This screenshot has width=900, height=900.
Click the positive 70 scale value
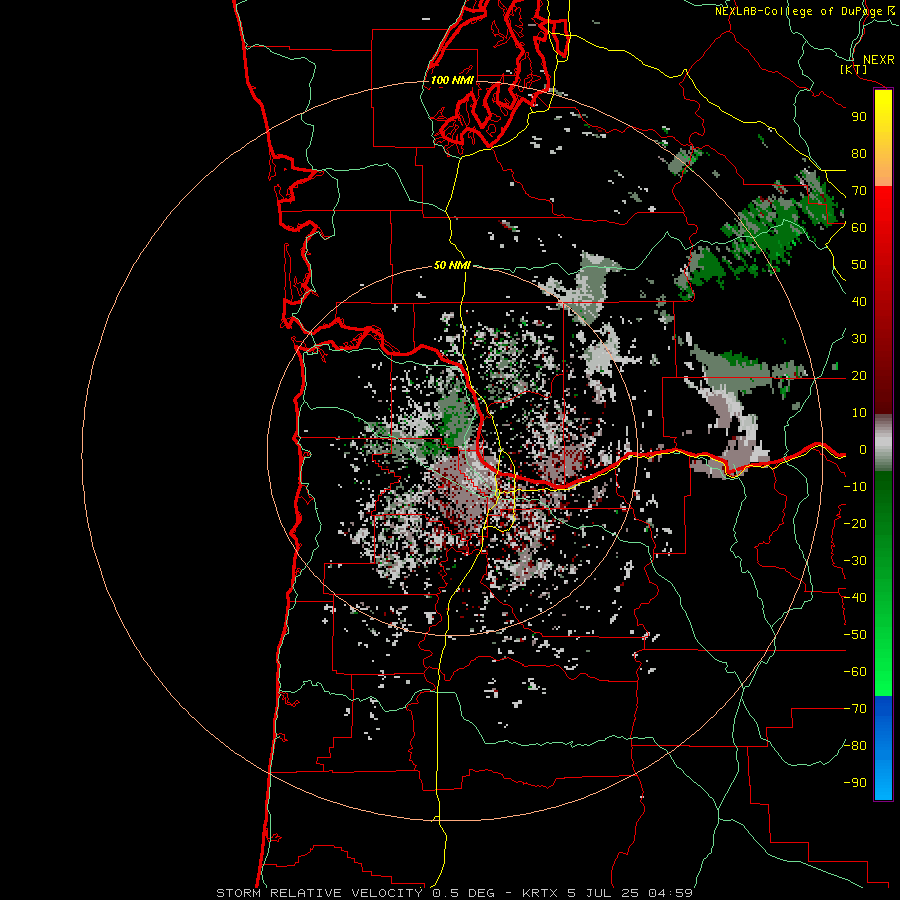859,191
